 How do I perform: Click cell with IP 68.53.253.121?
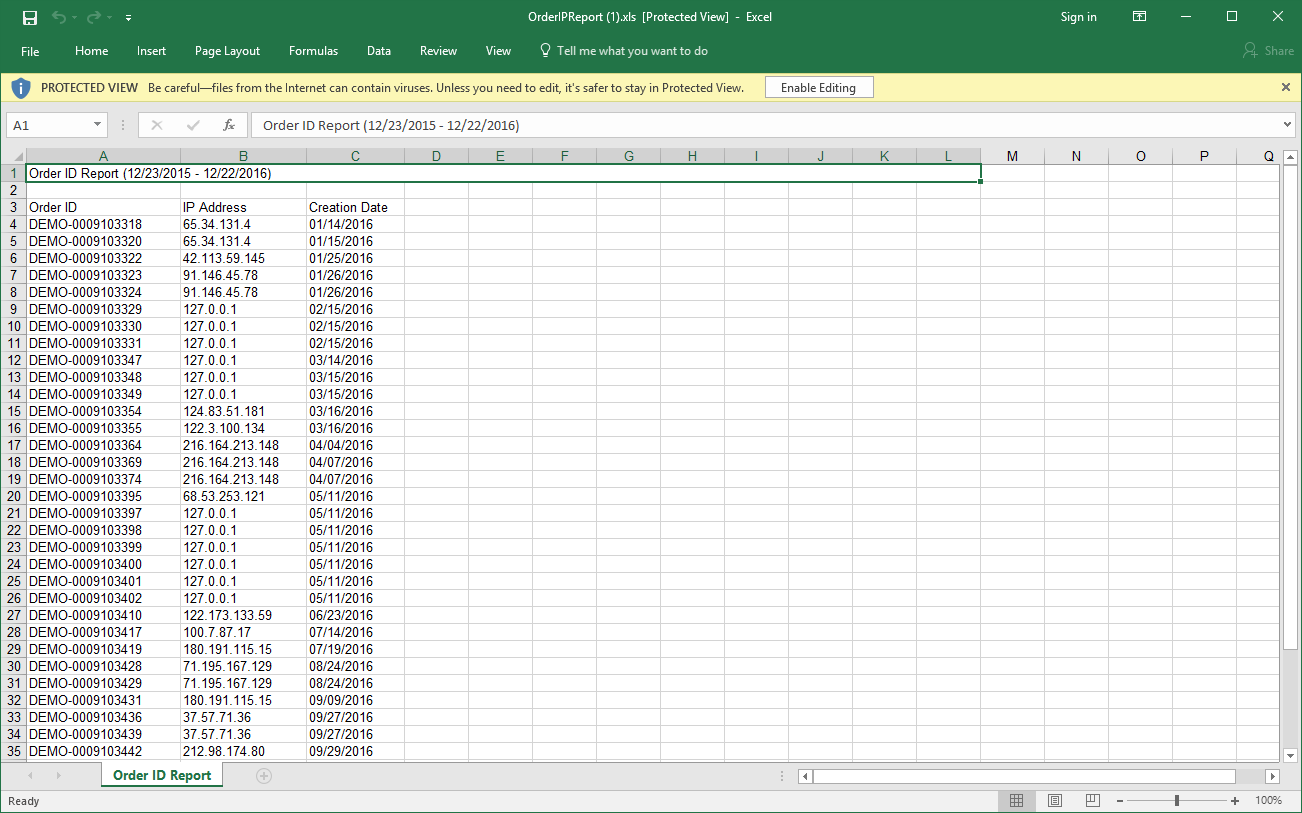point(243,496)
